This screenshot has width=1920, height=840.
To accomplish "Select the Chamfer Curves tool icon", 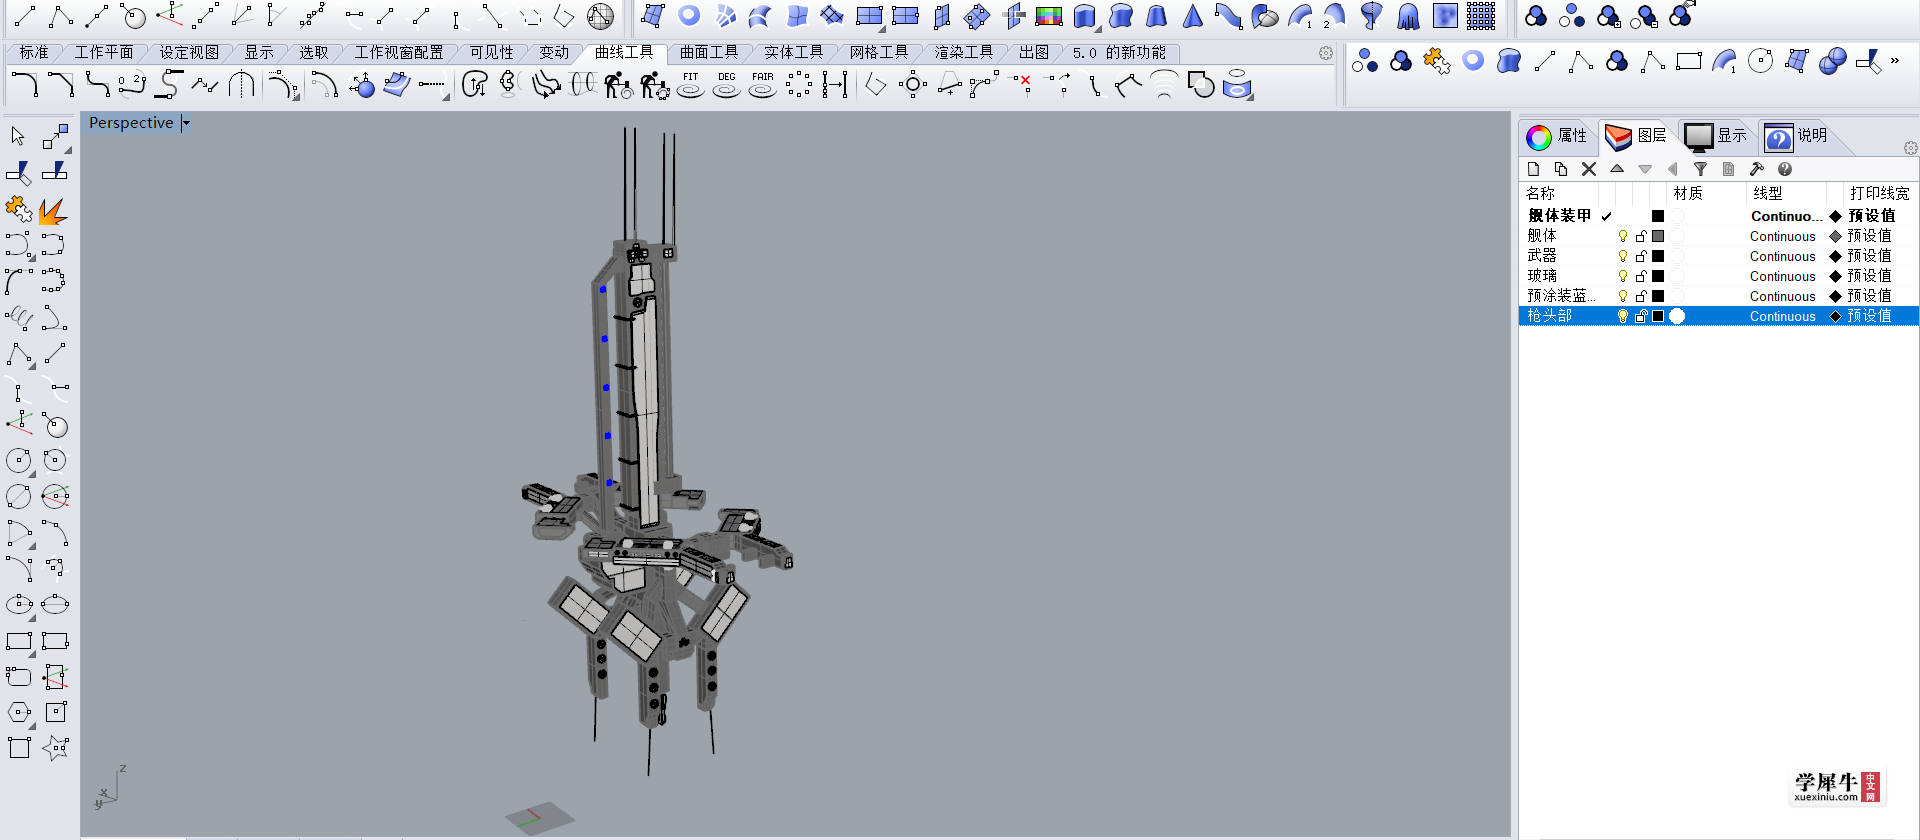I will 61,86.
